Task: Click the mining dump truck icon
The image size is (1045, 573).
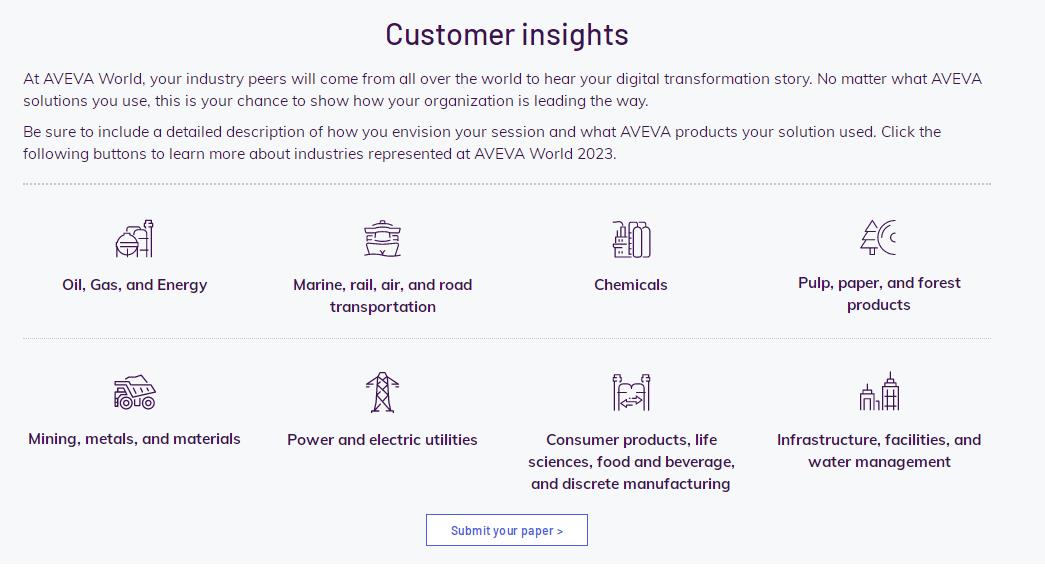Action: [x=135, y=392]
